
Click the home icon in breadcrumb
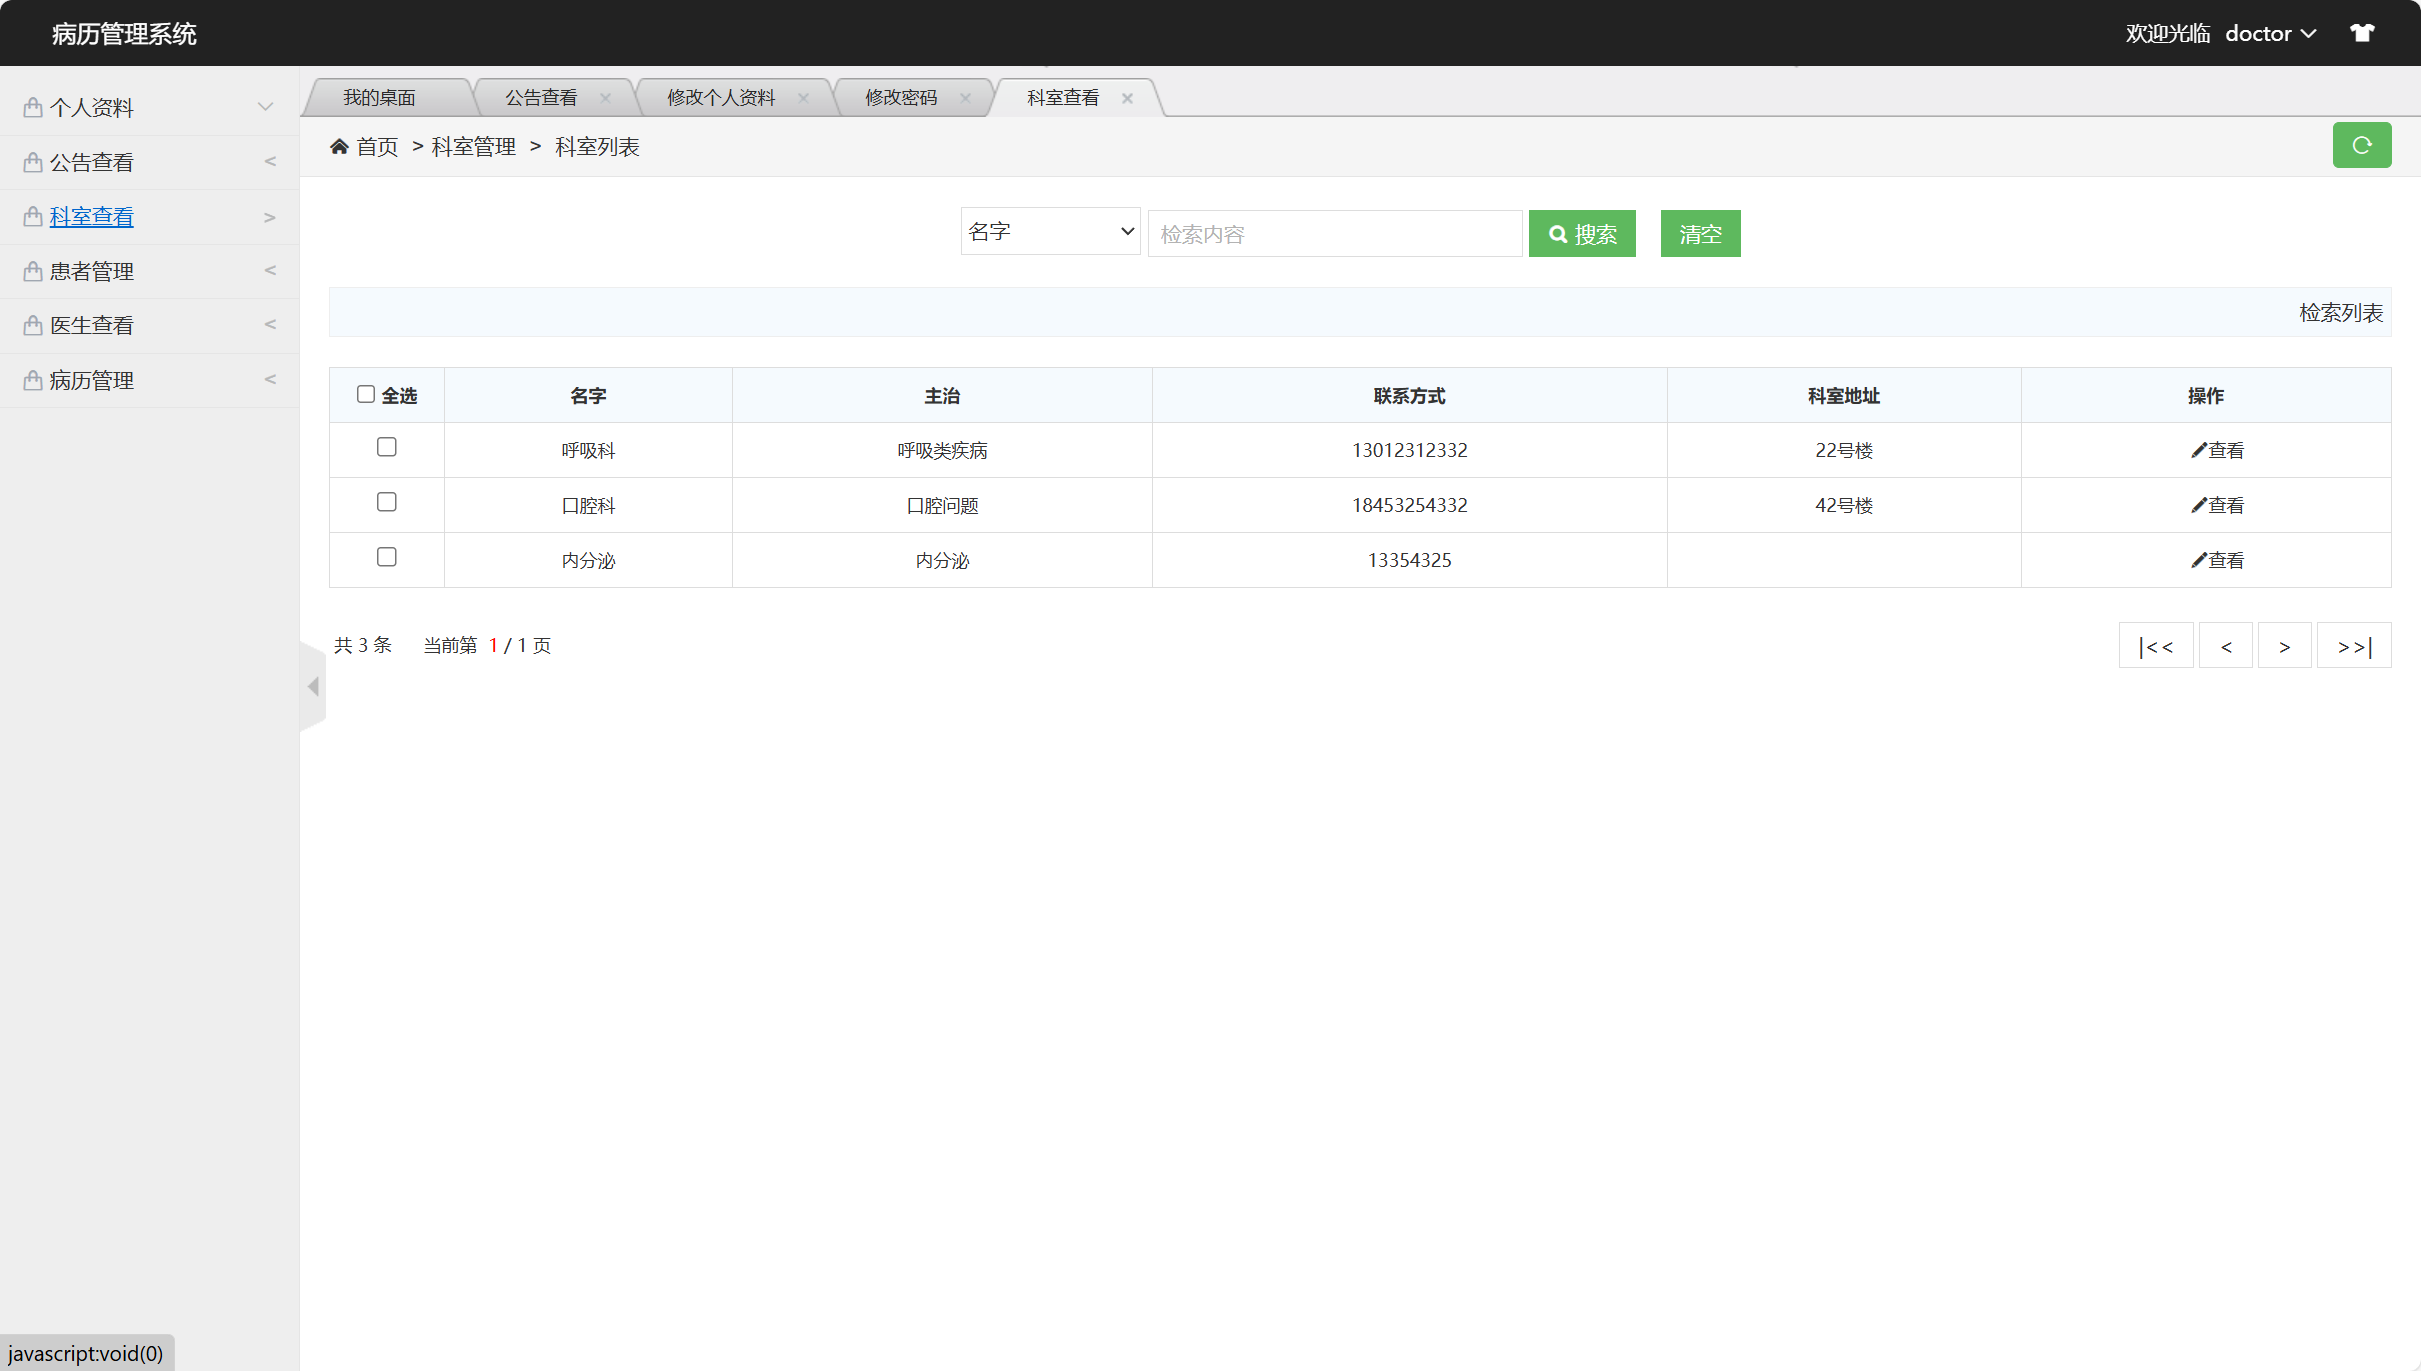point(339,147)
